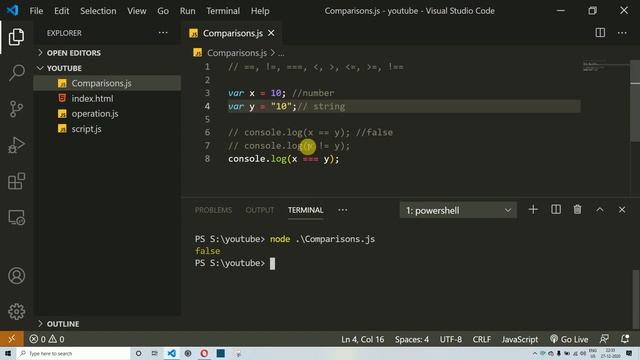Open the terminal selector 1: powershell dropdown
This screenshot has width=640, height=360.
[458, 210]
